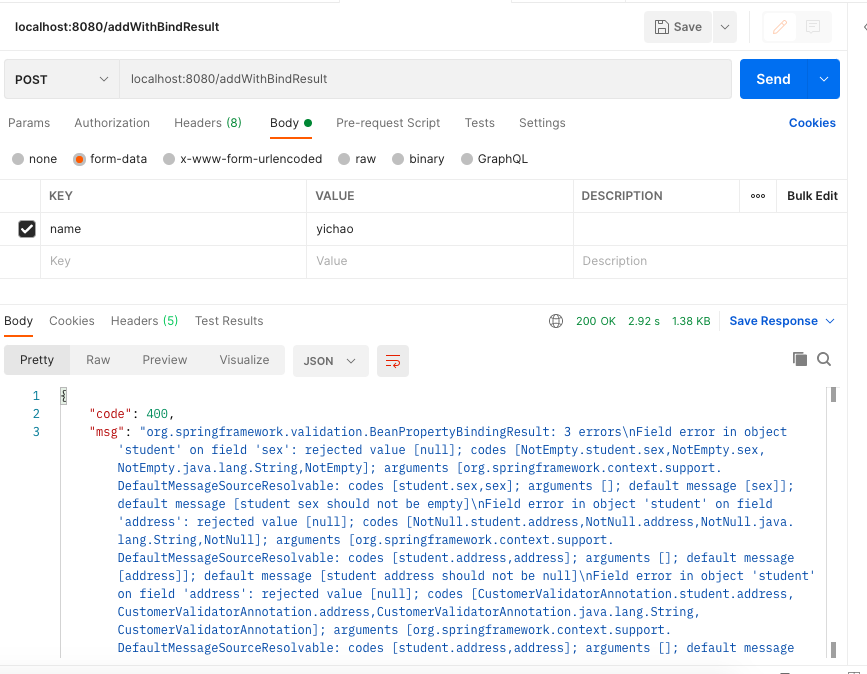Click the pencil edit icon
867x674 pixels.
coord(780,27)
